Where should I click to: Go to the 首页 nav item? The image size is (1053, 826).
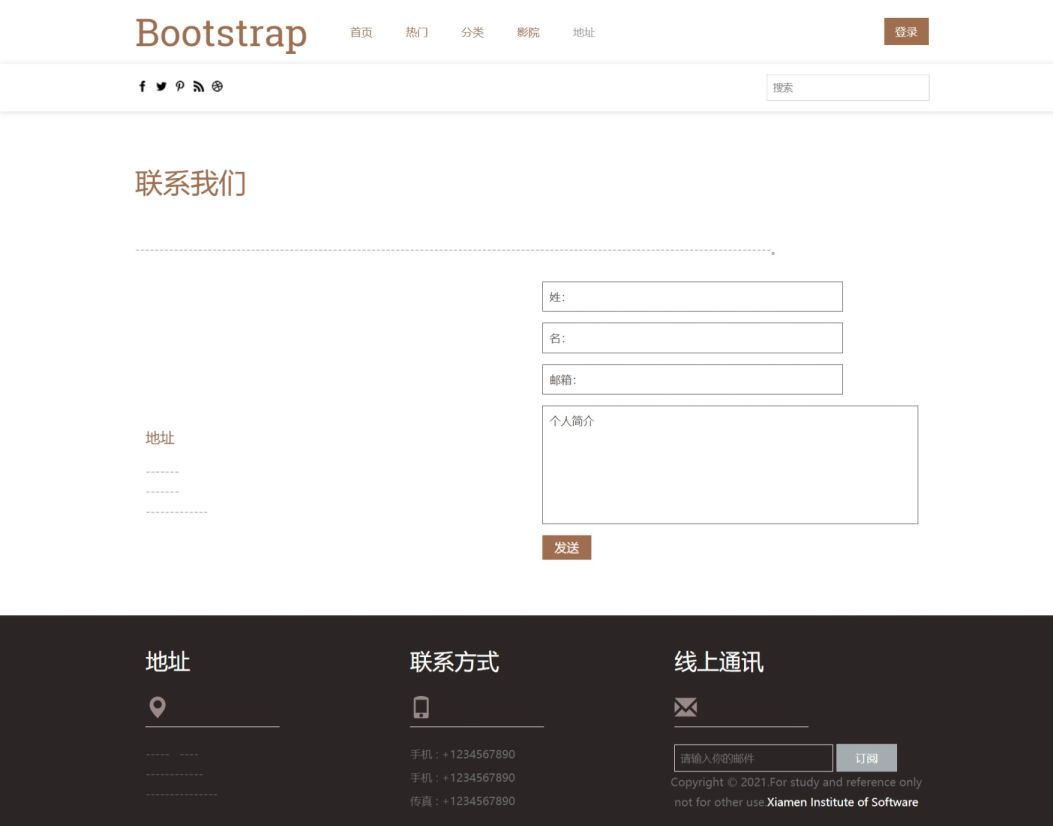click(x=361, y=33)
